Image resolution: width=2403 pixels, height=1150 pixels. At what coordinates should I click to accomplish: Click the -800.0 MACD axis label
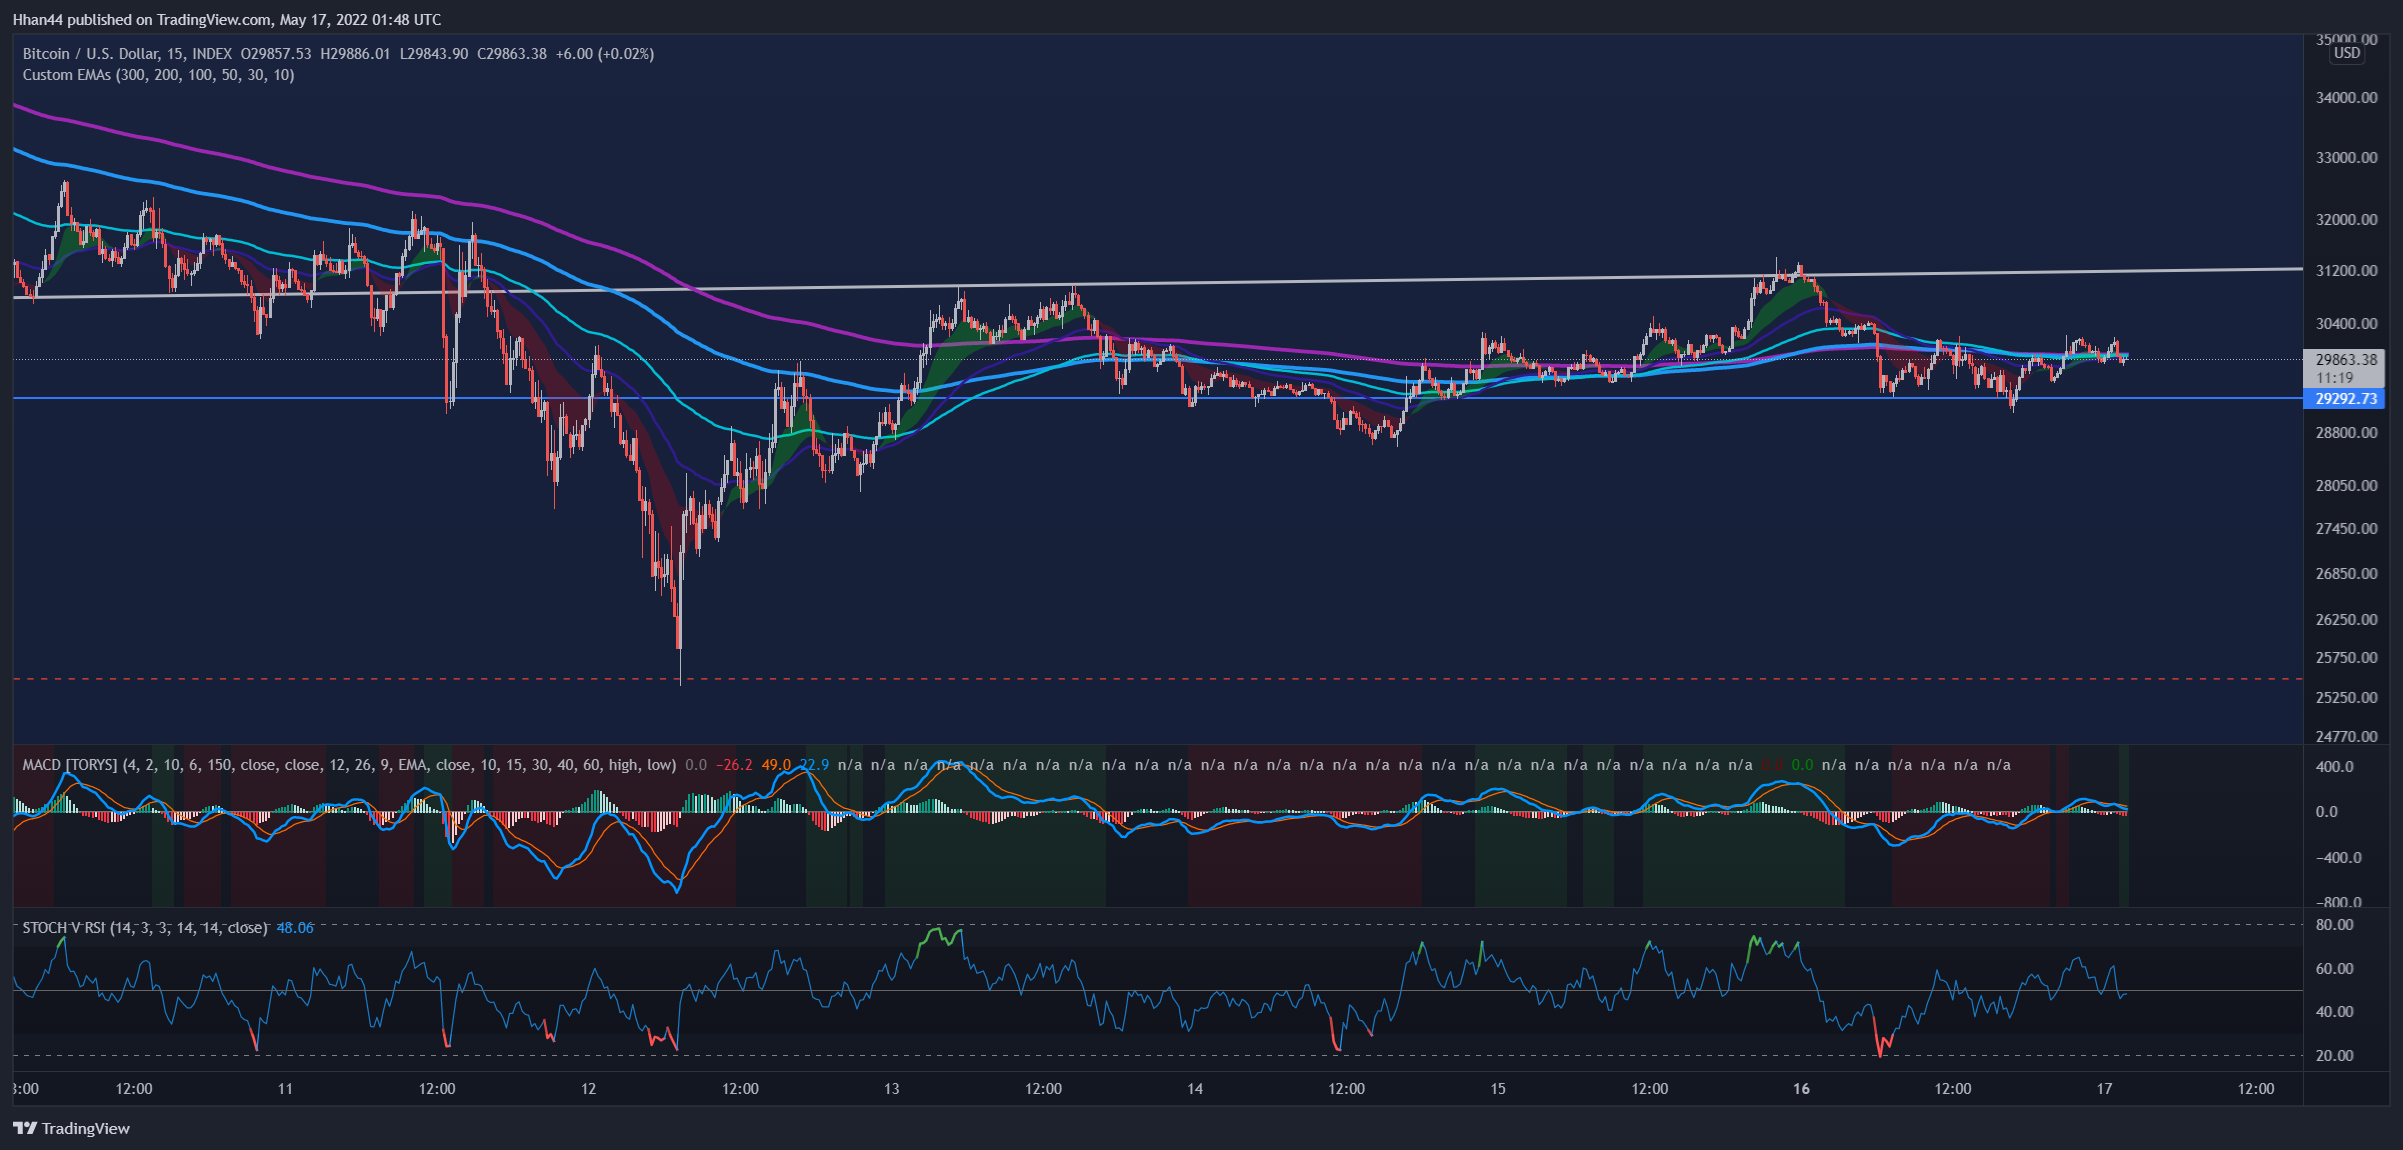tap(2338, 902)
